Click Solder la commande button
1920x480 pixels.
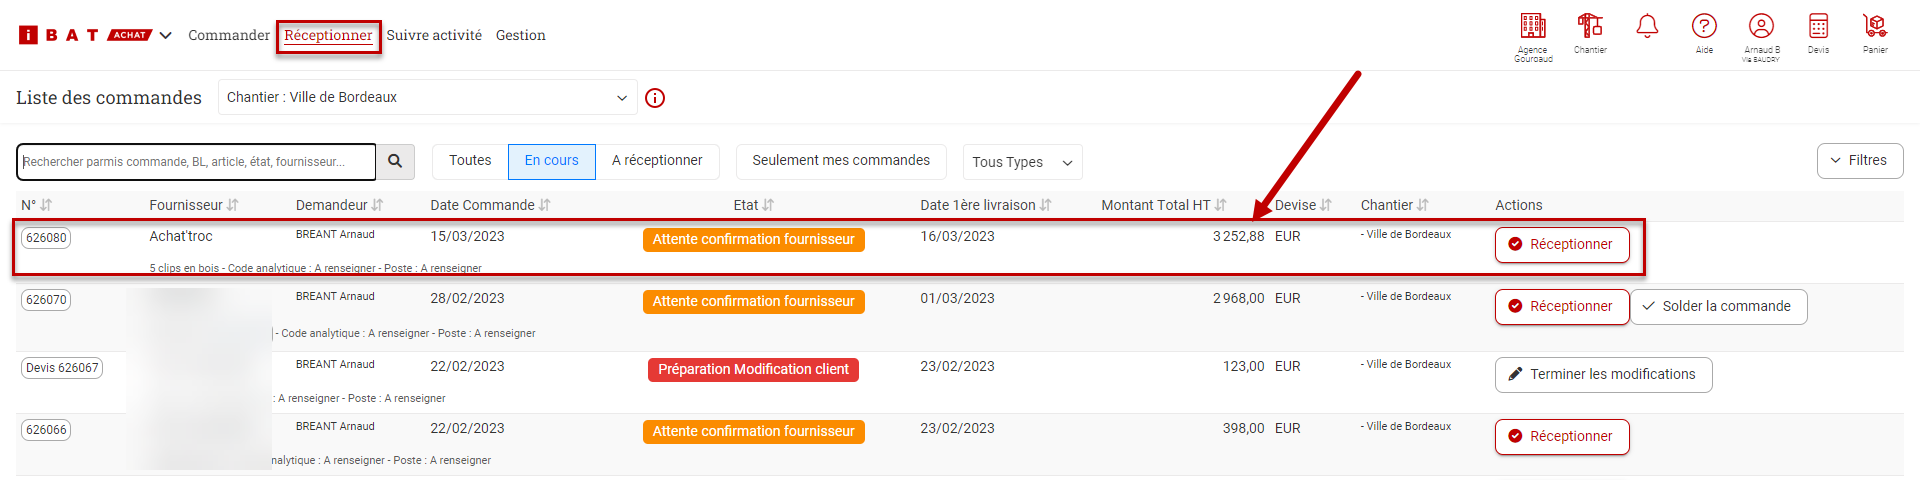tap(1718, 307)
